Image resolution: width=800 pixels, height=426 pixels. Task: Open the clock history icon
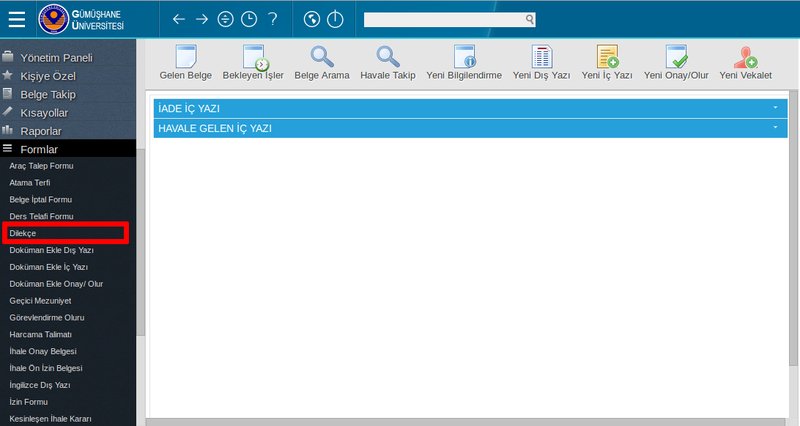coord(249,19)
